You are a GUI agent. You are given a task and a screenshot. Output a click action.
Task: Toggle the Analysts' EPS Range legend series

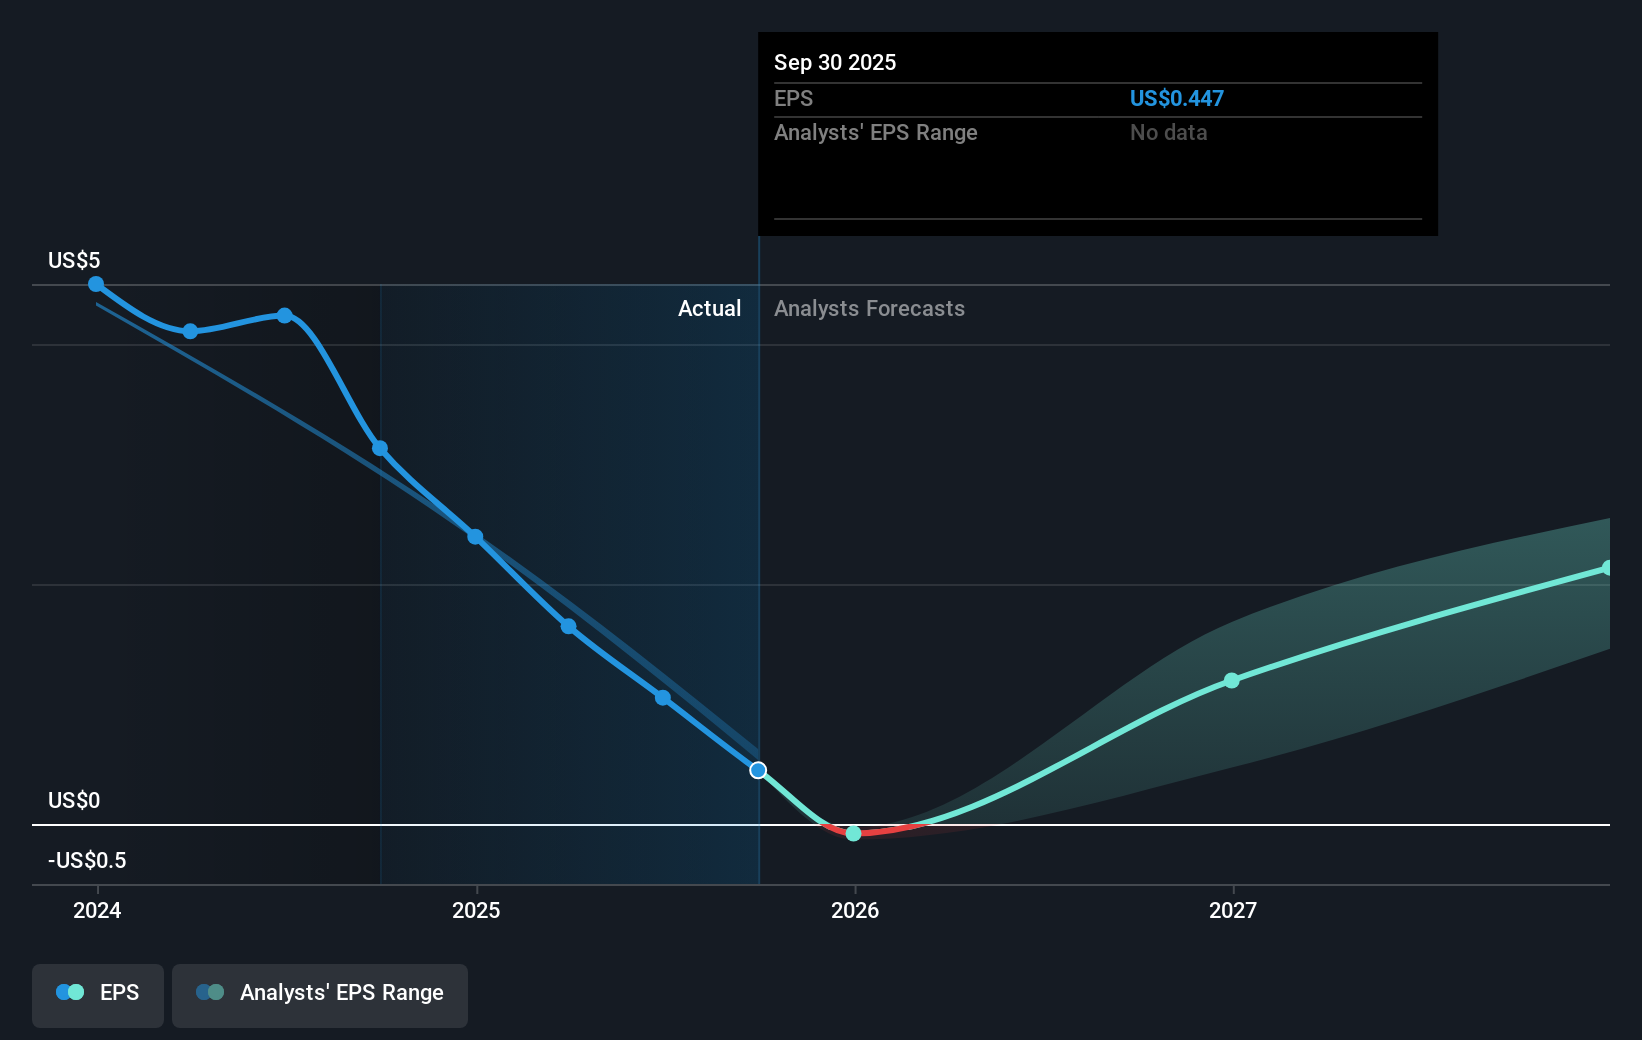320,995
